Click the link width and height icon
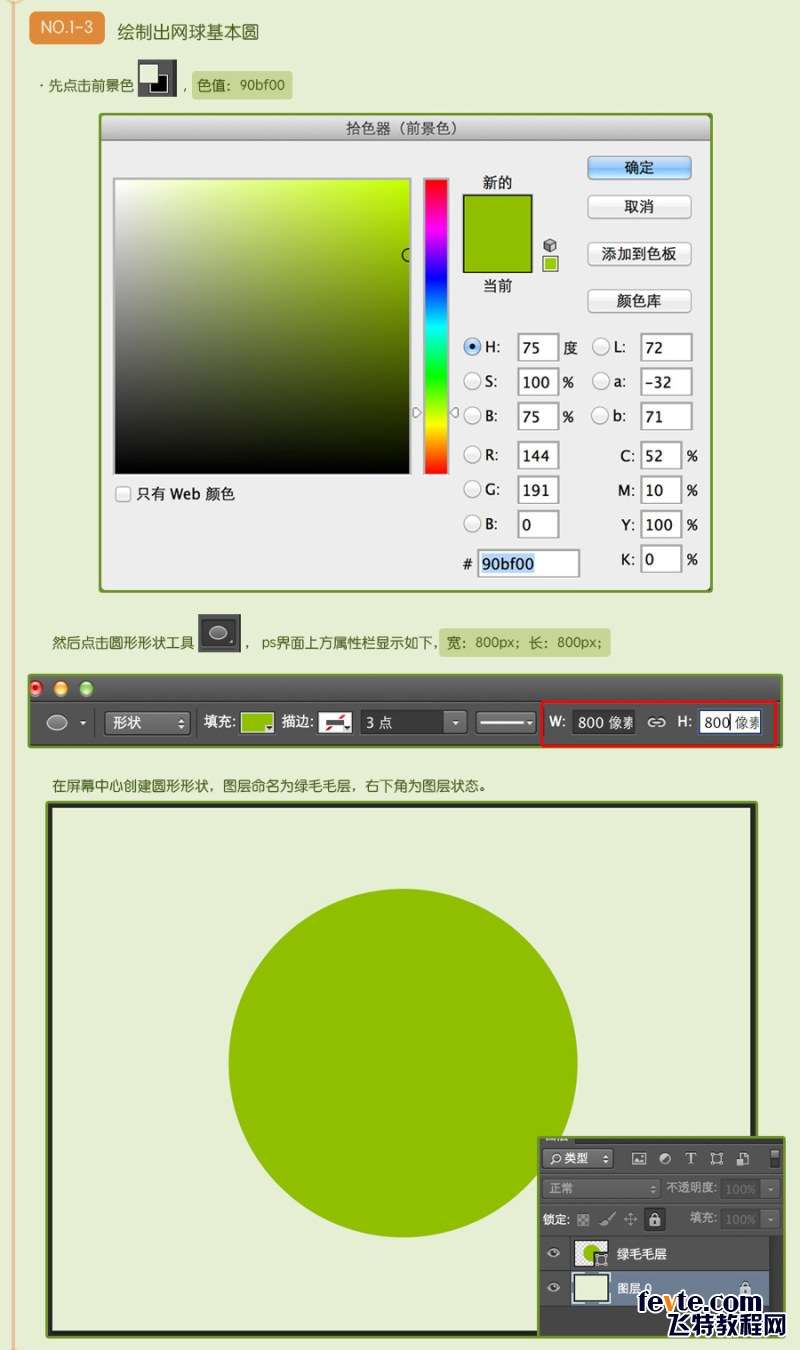This screenshot has height=1350, width=800. (x=656, y=722)
